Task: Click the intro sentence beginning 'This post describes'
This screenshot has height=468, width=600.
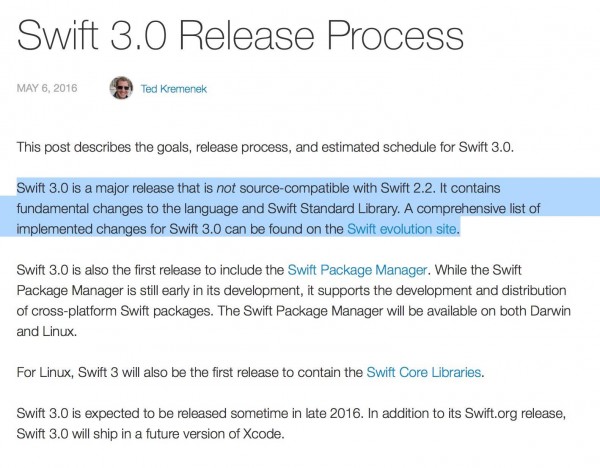Action: (265, 147)
